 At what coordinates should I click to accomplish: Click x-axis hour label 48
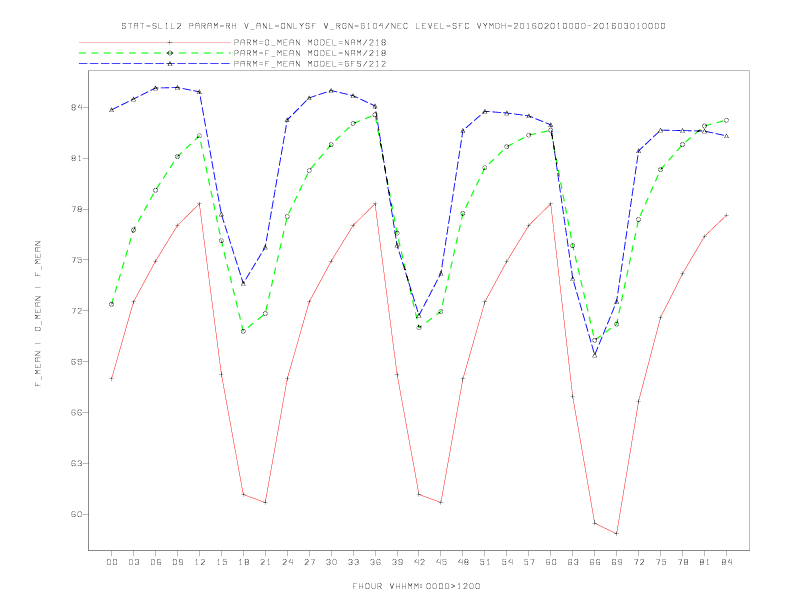463,562
